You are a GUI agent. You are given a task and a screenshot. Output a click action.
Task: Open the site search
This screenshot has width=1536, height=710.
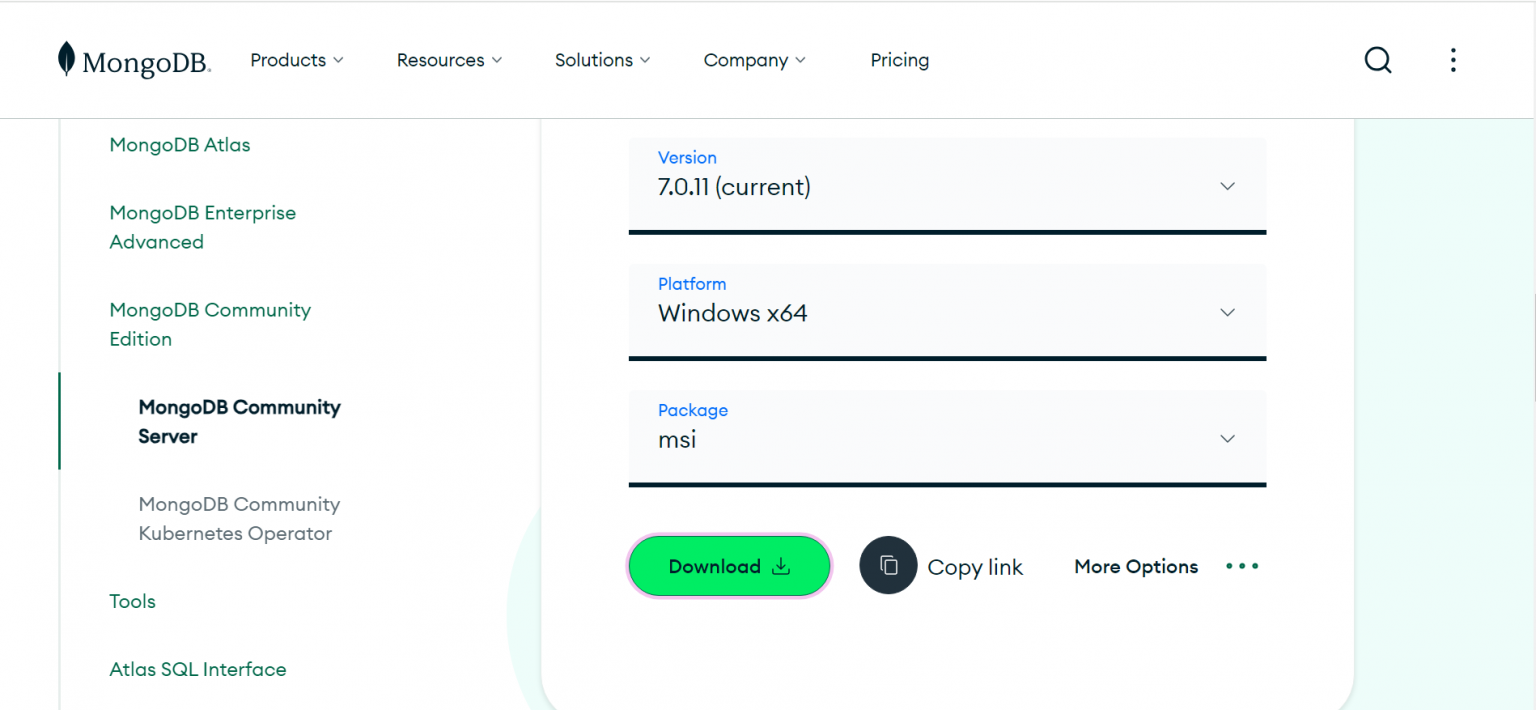coord(1378,60)
